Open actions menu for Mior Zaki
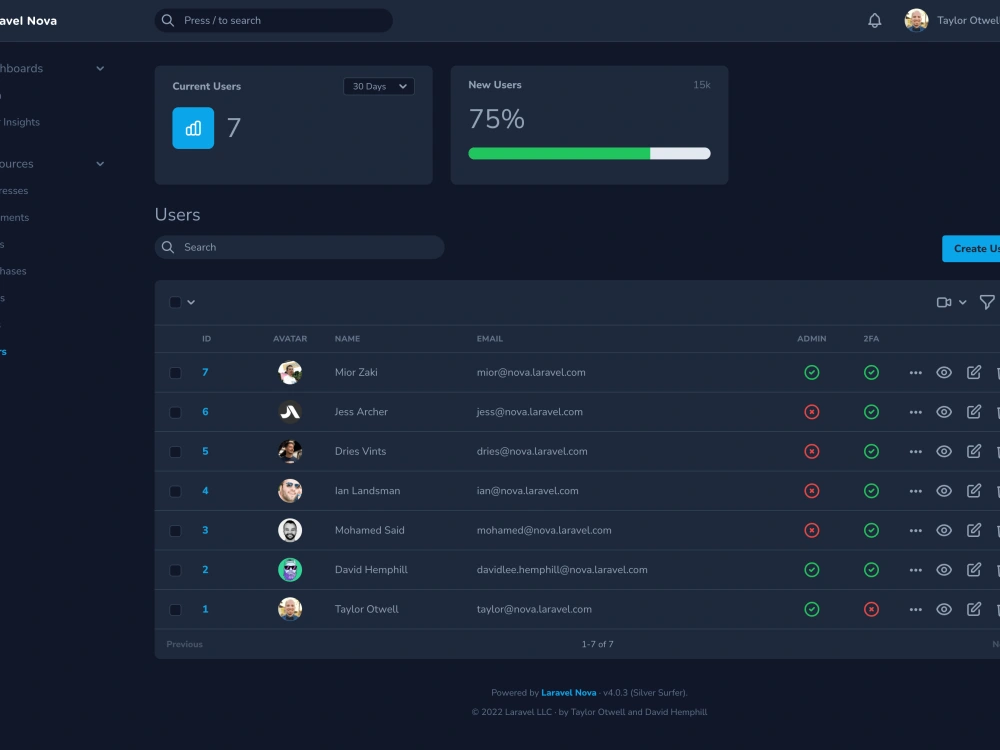Screen dimensions: 1000x750 point(915,372)
